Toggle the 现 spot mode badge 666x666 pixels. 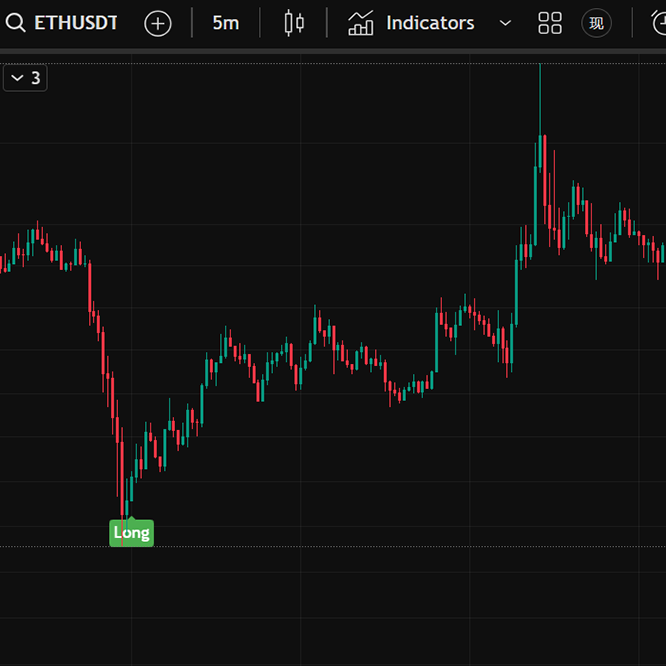(596, 23)
